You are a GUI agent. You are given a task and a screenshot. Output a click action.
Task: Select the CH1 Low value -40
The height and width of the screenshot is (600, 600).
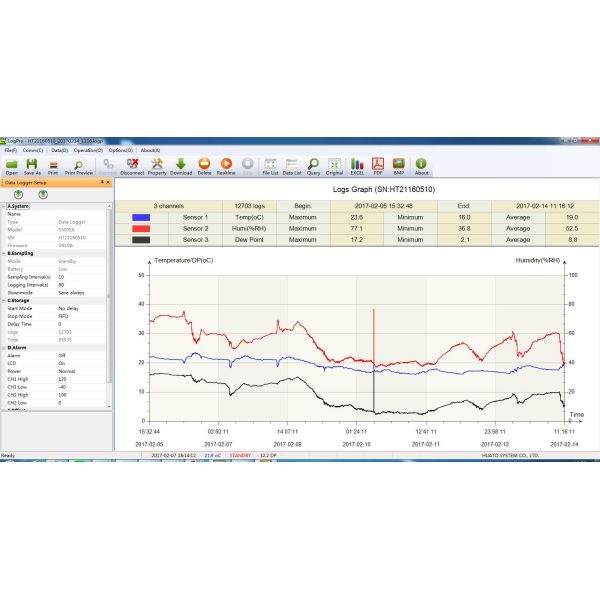coord(62,387)
